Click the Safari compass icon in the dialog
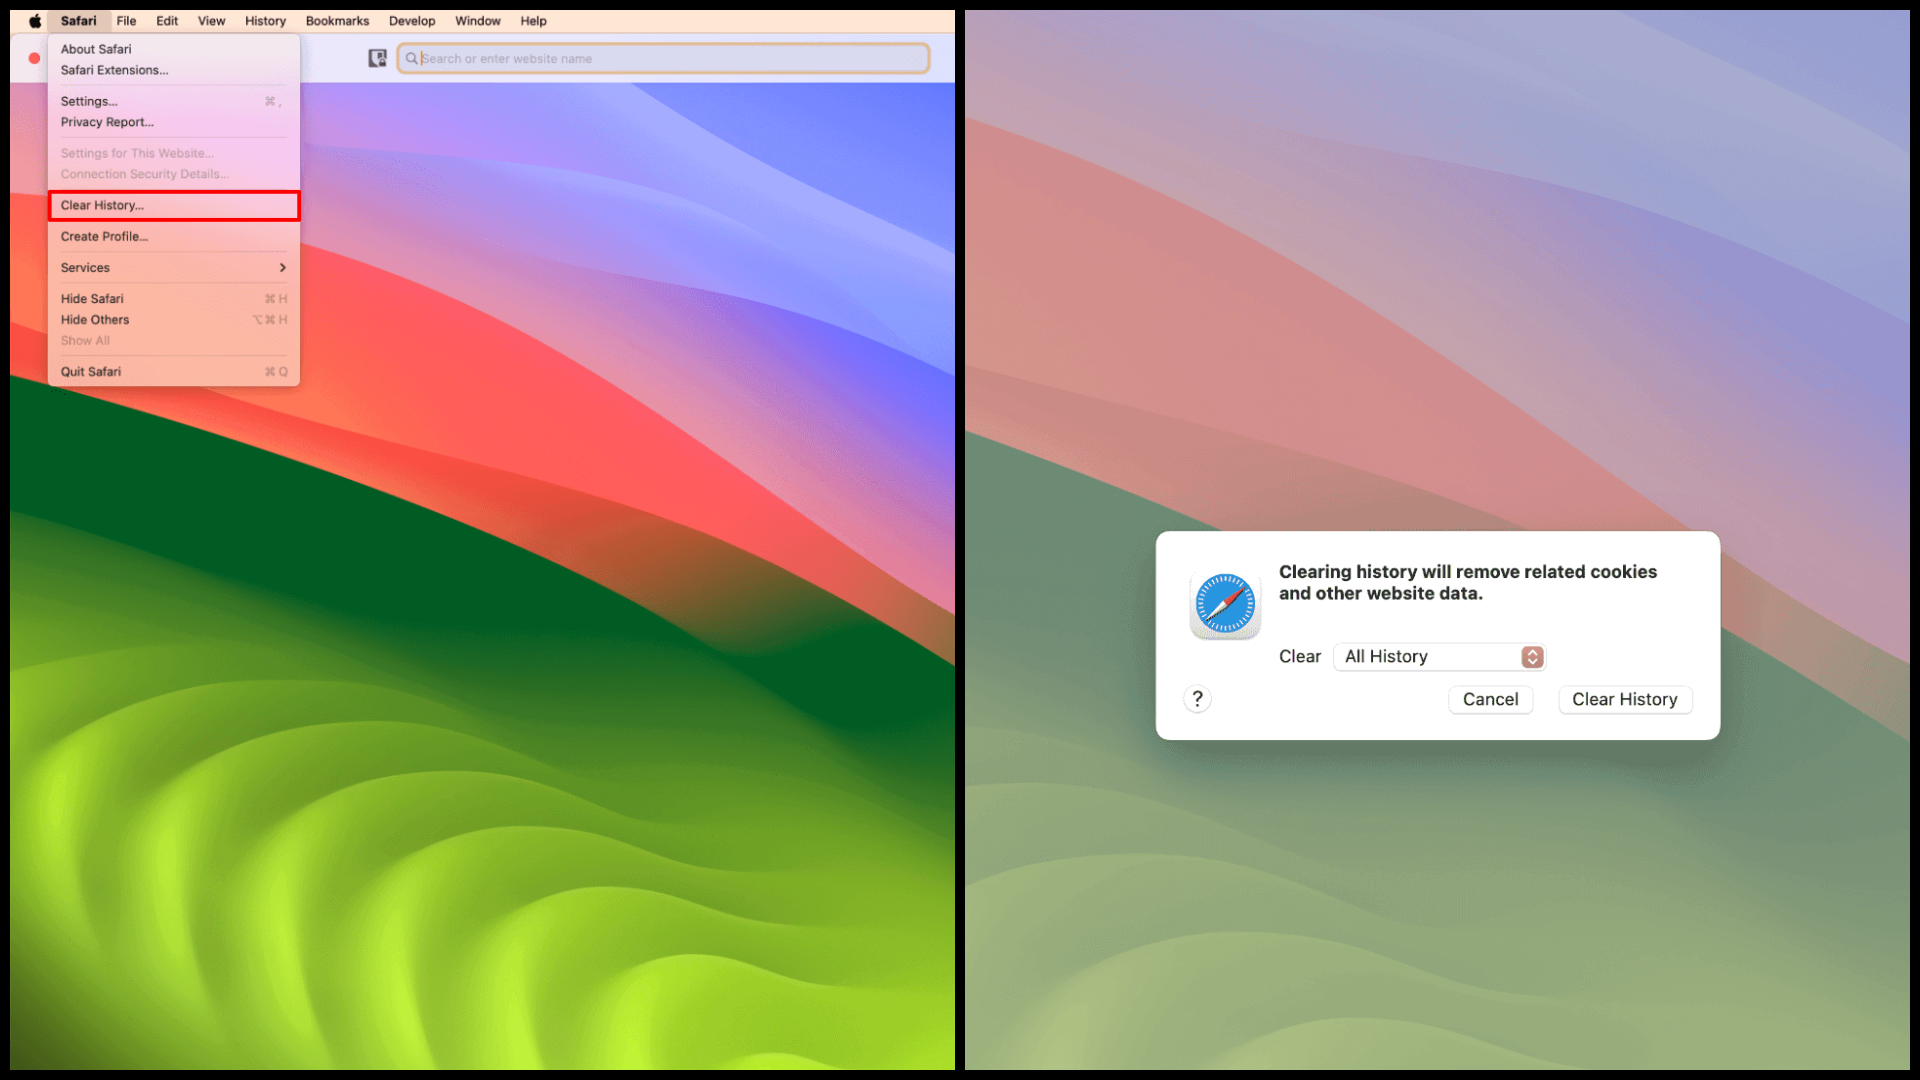 [x=1225, y=605]
